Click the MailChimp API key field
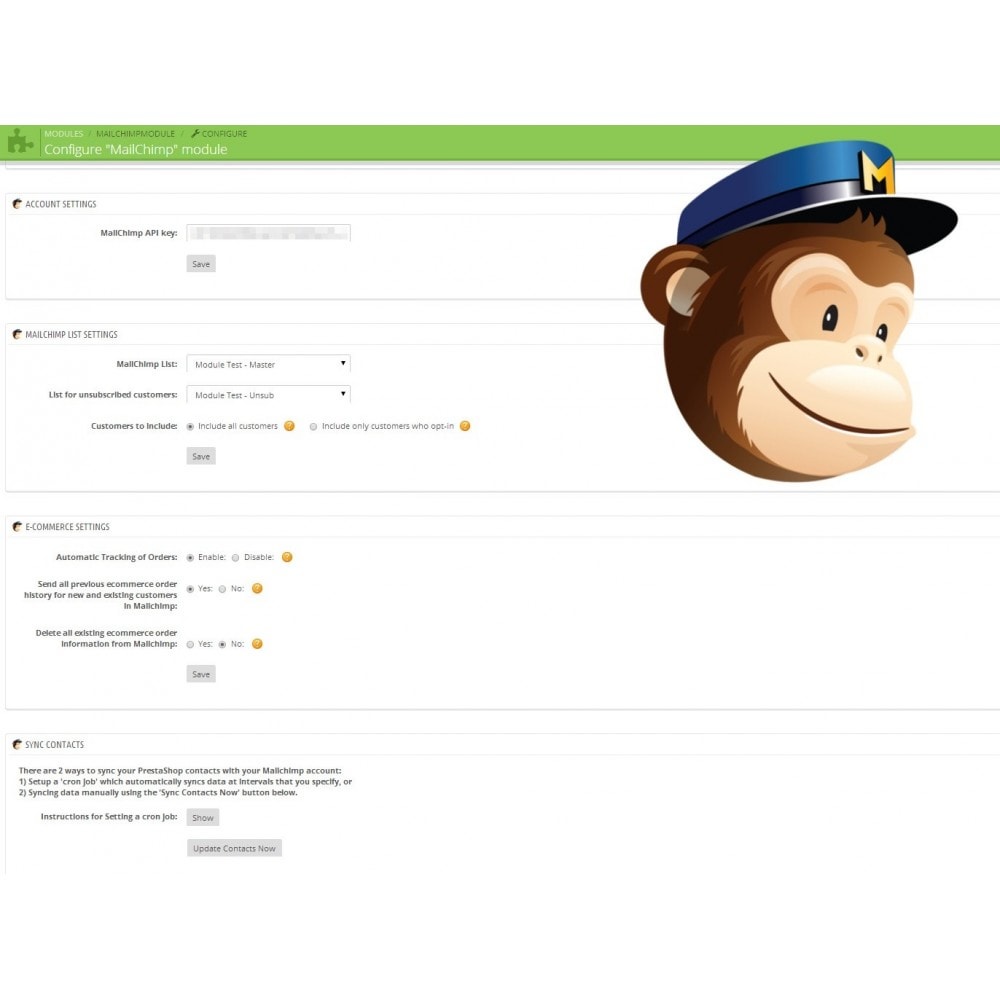The width and height of the screenshot is (1000, 1000). coord(268,233)
